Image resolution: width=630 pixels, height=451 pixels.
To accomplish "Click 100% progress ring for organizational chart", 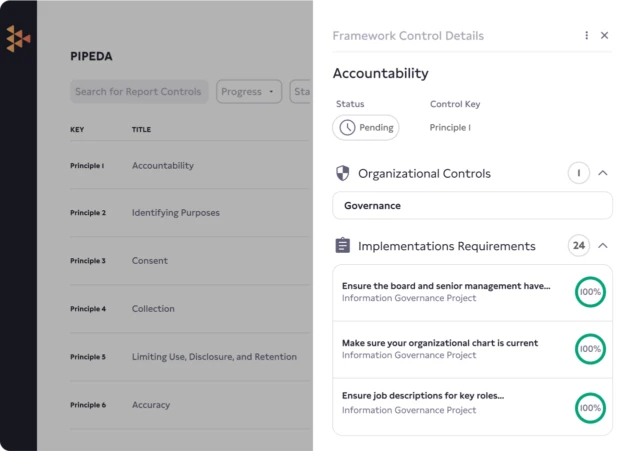I will click(590, 349).
